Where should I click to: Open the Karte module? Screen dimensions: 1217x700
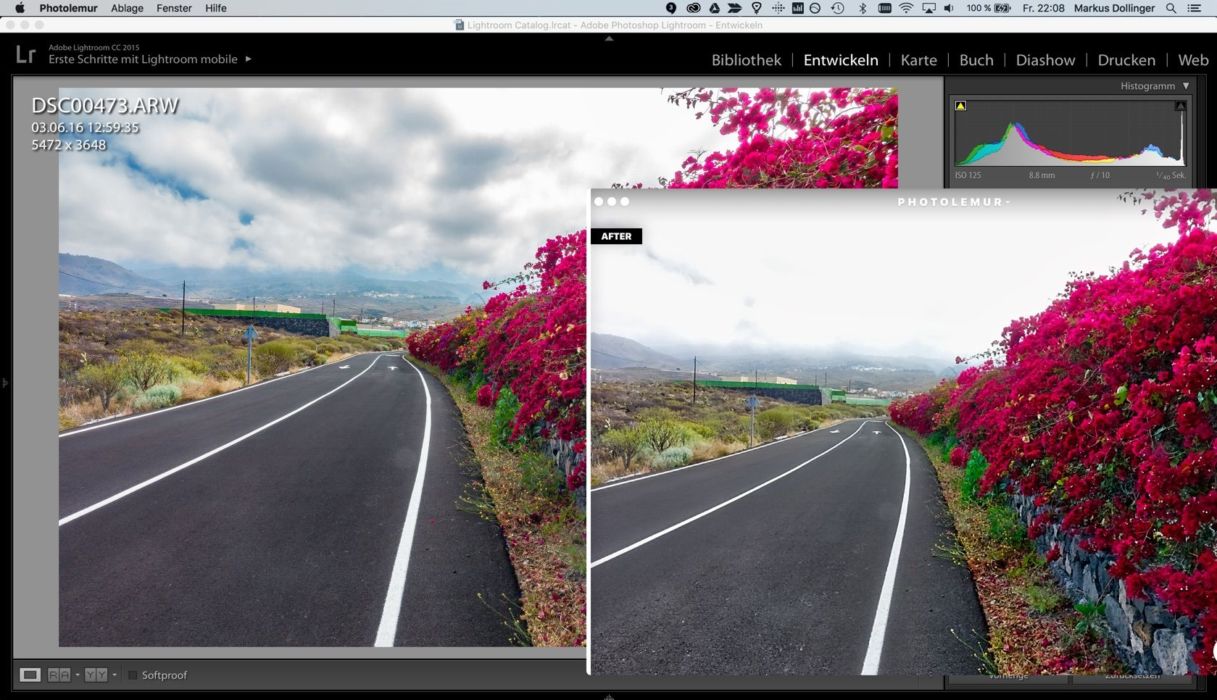(x=918, y=60)
